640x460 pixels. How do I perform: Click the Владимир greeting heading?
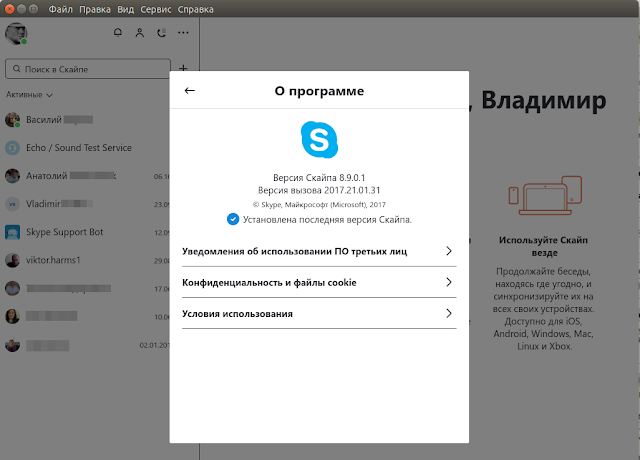tap(544, 100)
